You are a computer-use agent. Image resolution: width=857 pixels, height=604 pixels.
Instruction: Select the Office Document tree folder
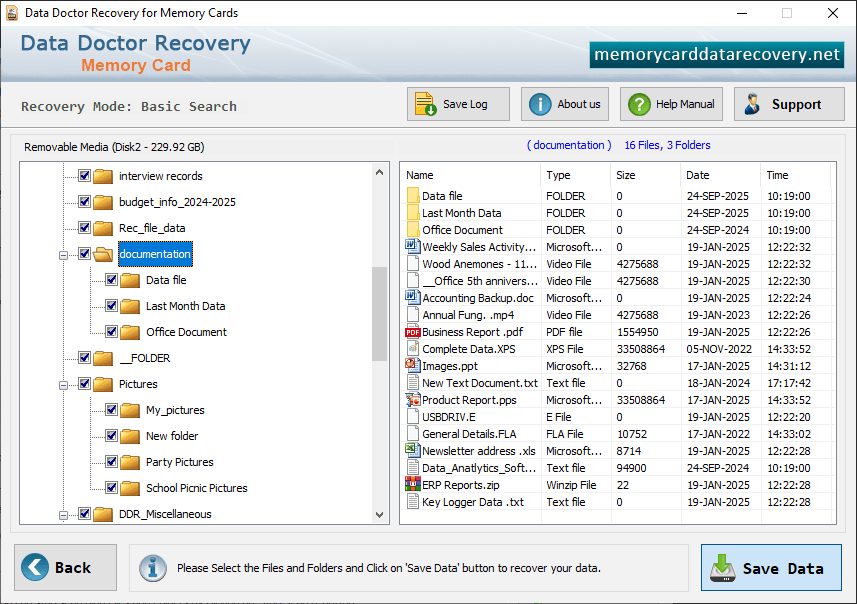pos(186,332)
